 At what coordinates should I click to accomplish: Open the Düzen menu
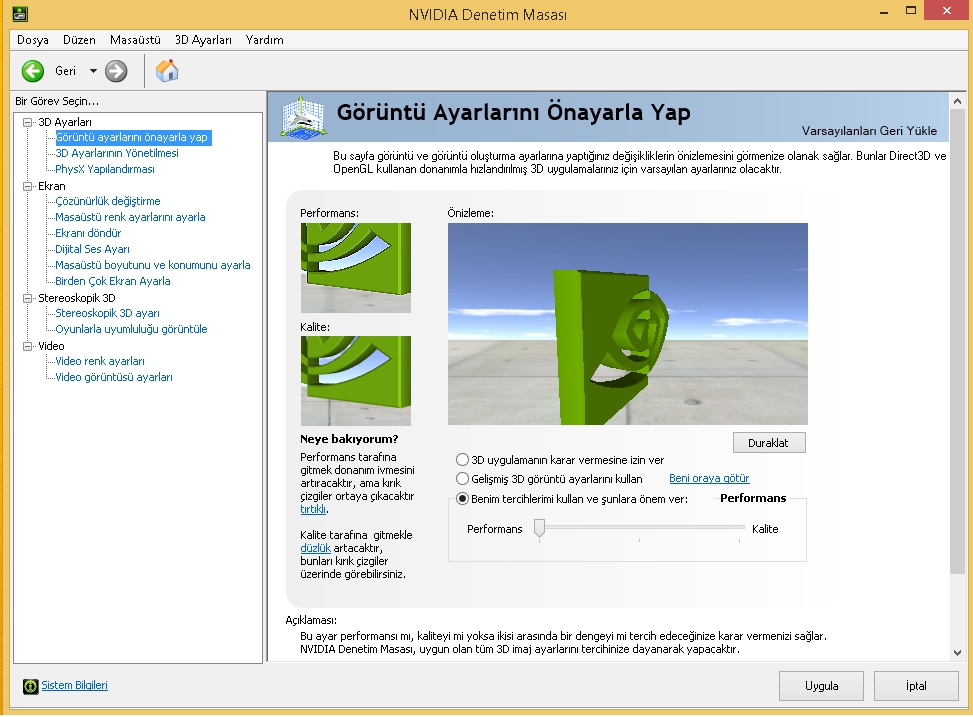[79, 40]
